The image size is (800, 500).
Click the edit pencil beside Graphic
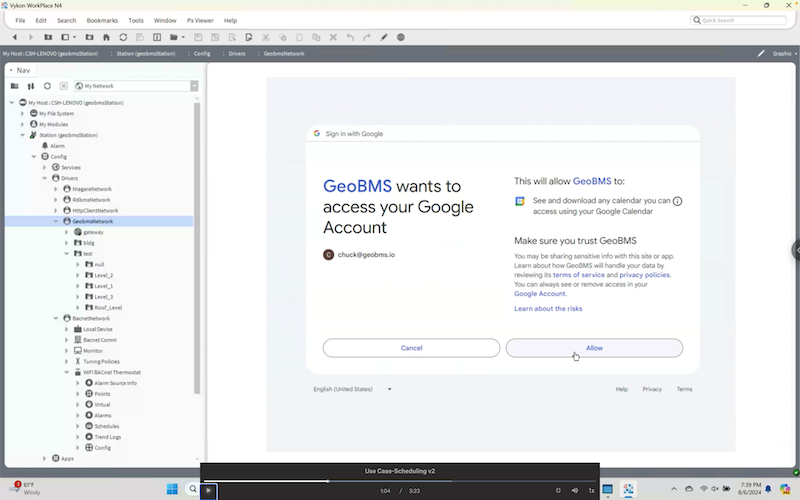tap(761, 53)
